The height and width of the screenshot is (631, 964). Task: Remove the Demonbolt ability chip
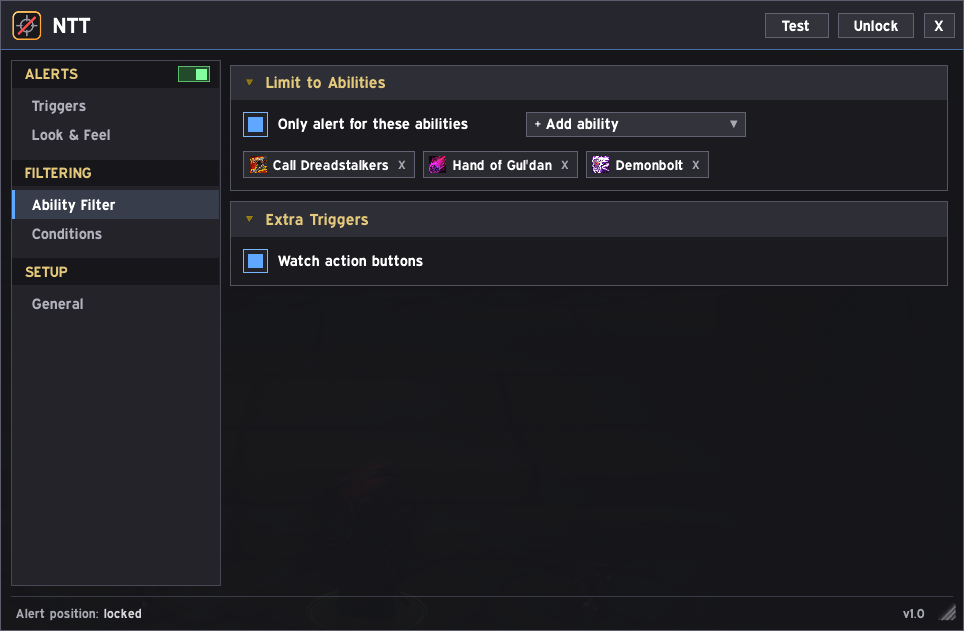tap(695, 165)
